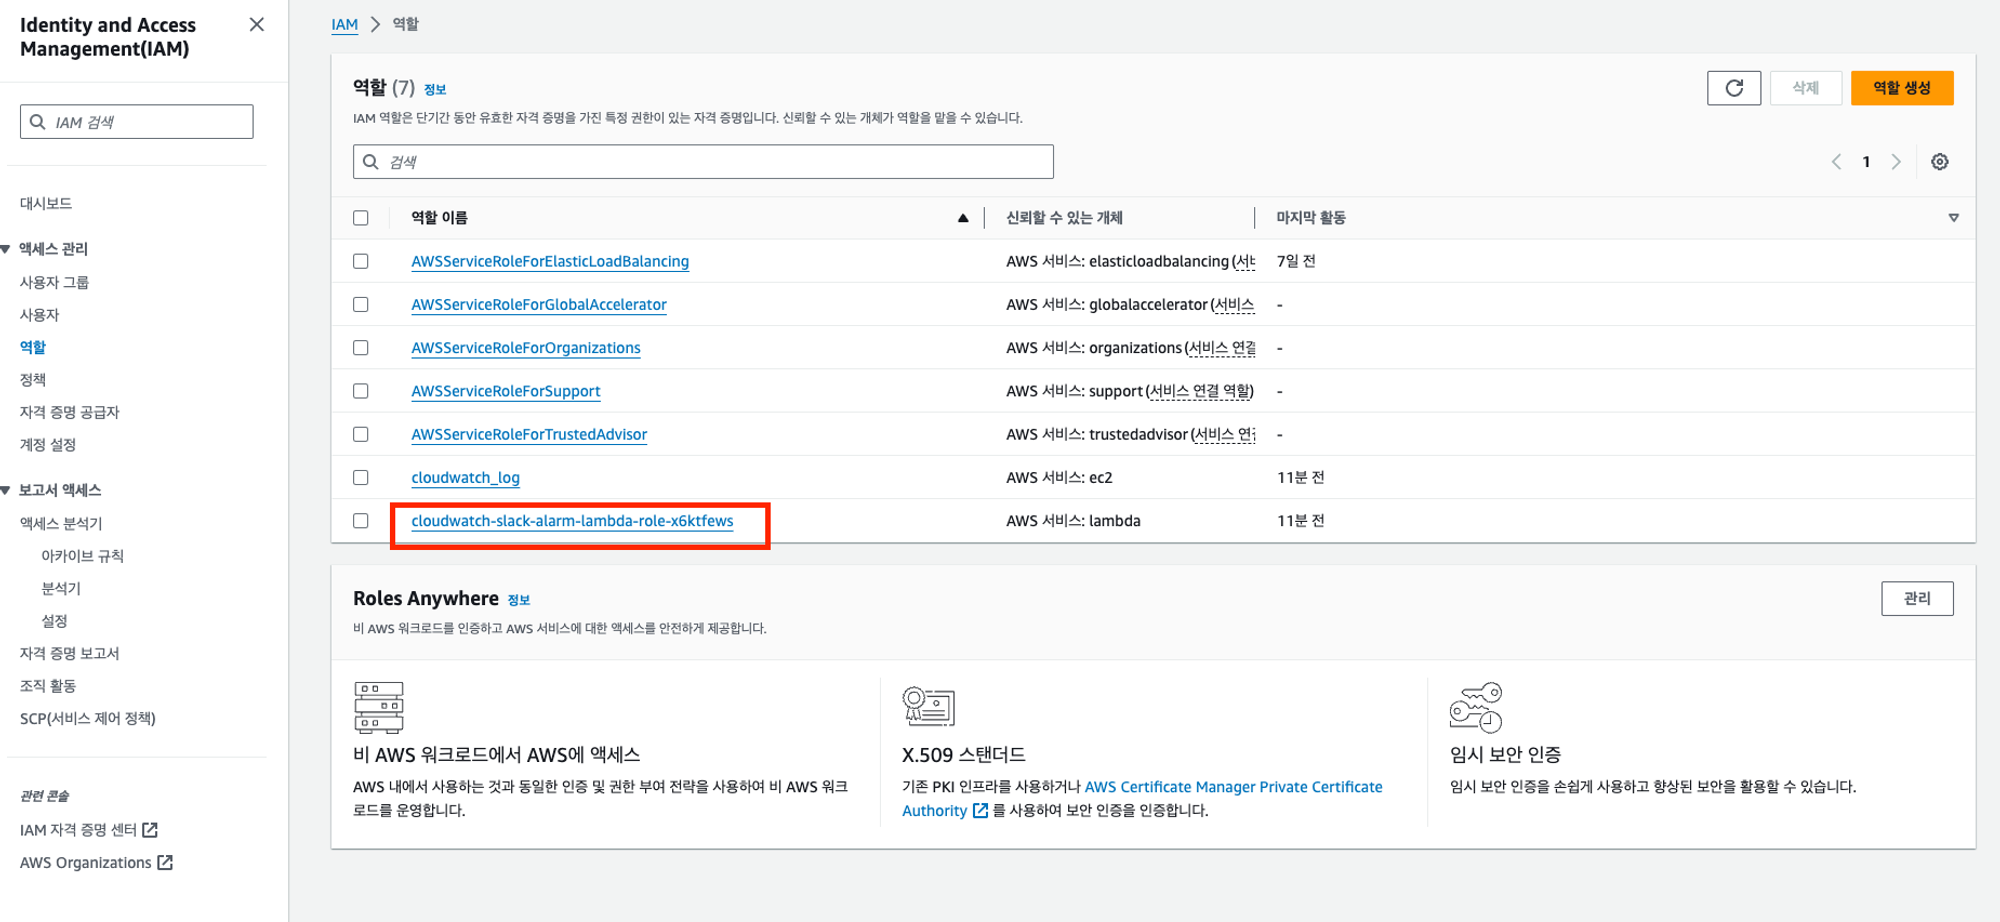Open cloudwatch-slack-alarm-lambda-role-x6ktfews link

pyautogui.click(x=572, y=521)
